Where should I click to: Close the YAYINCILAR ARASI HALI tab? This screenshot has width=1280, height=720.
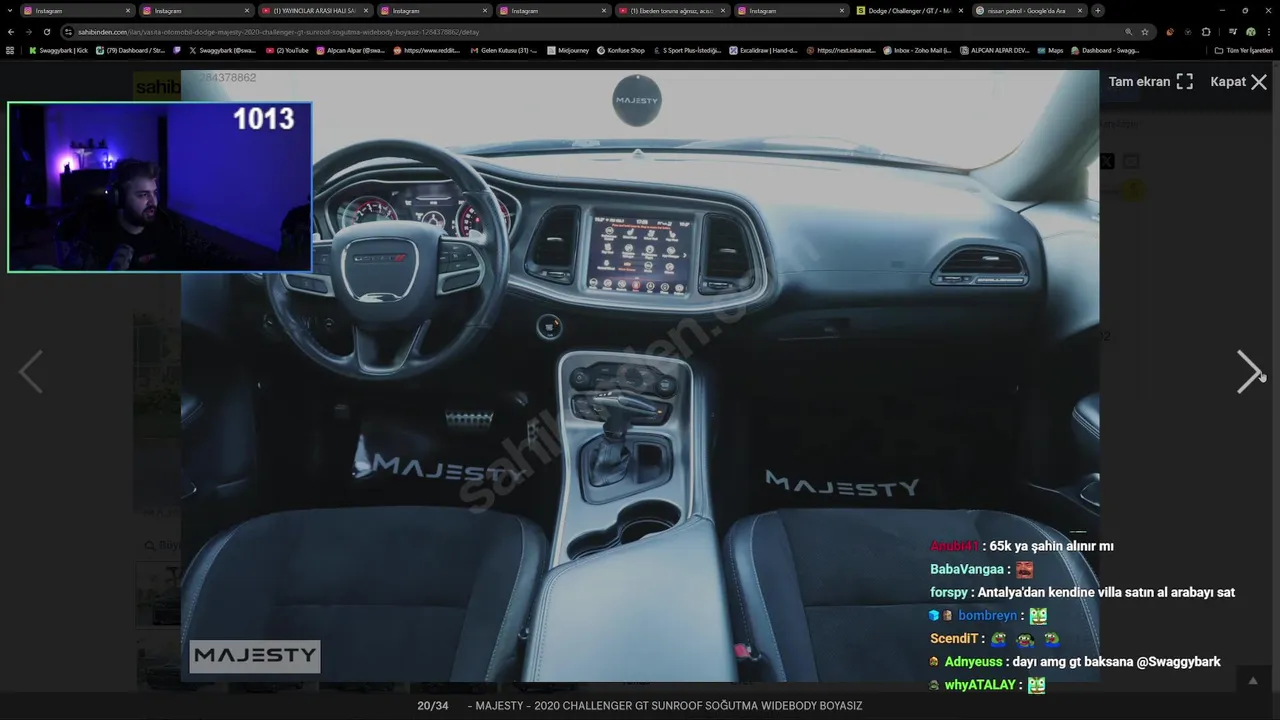tap(366, 11)
